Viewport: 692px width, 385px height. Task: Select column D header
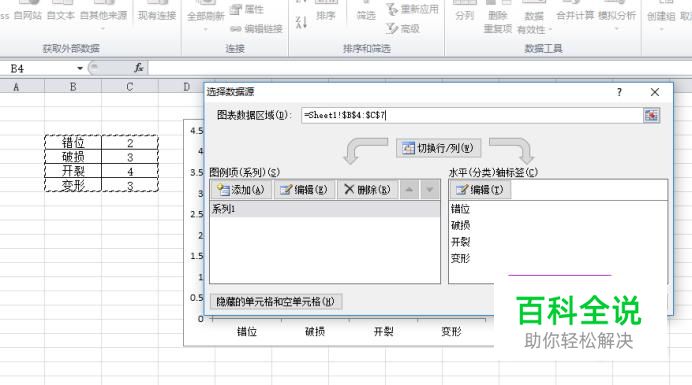point(187,87)
